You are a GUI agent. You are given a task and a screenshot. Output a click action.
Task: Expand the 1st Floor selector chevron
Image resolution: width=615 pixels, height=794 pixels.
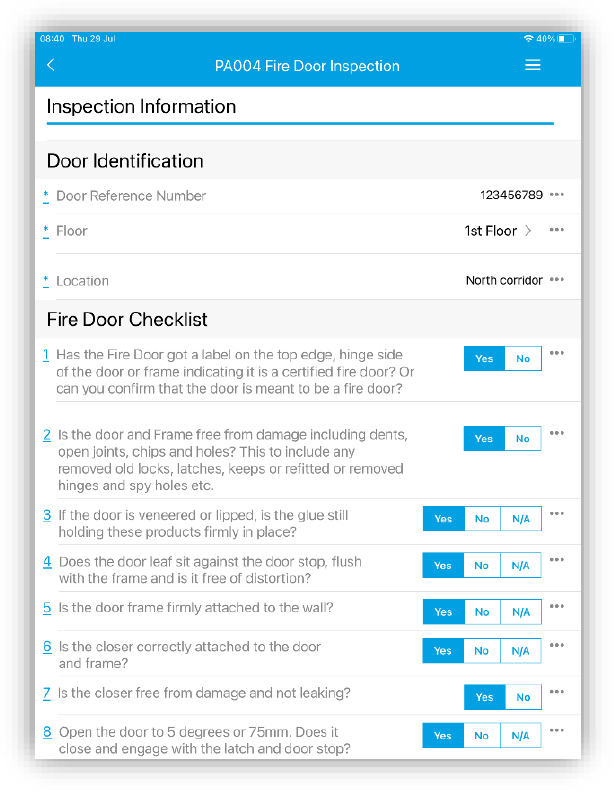[528, 231]
